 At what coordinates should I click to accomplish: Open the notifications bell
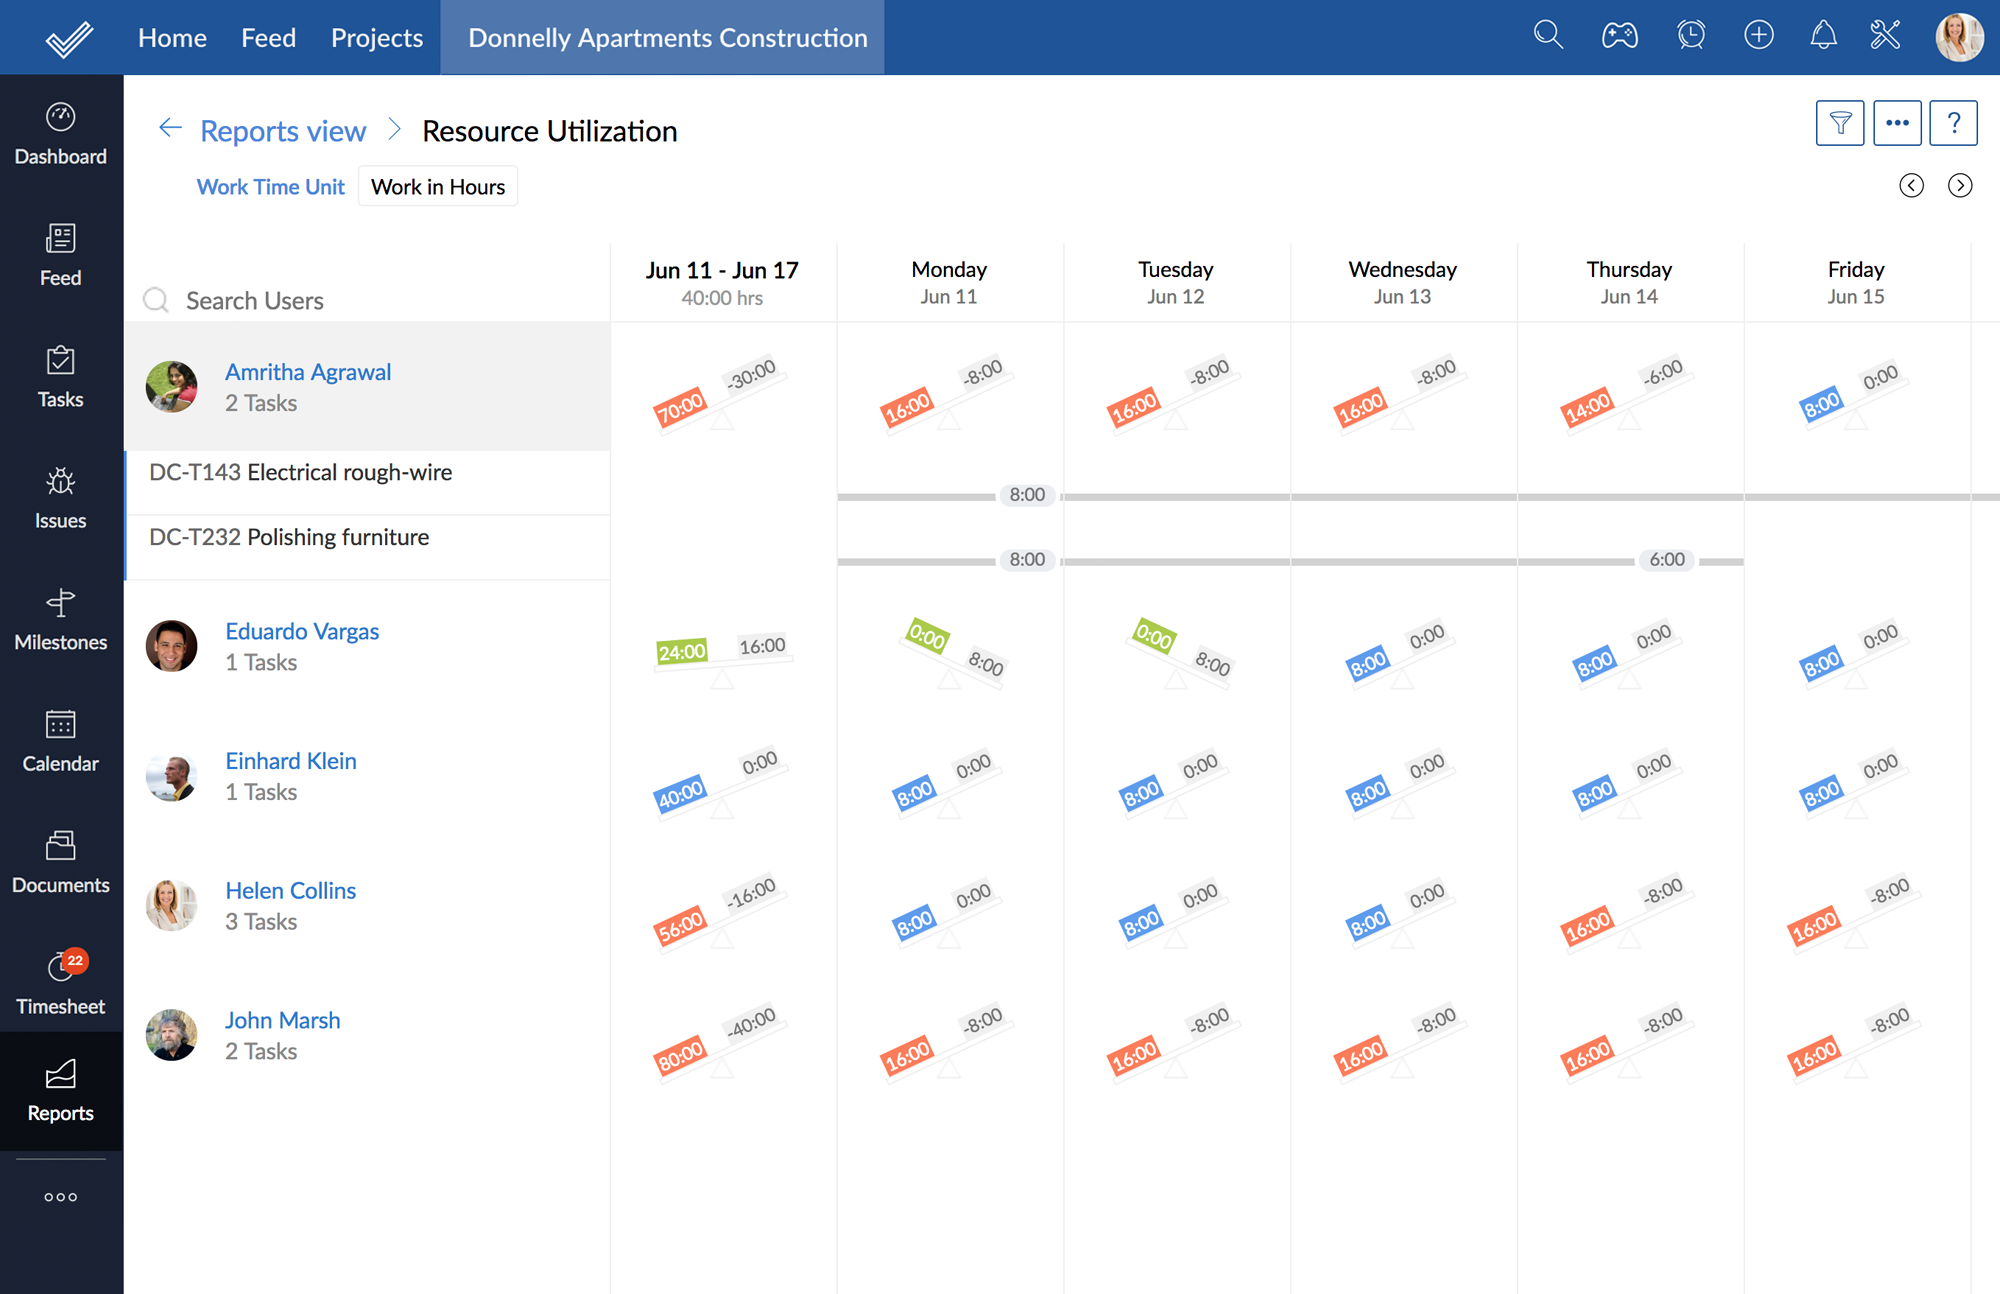(x=1823, y=36)
